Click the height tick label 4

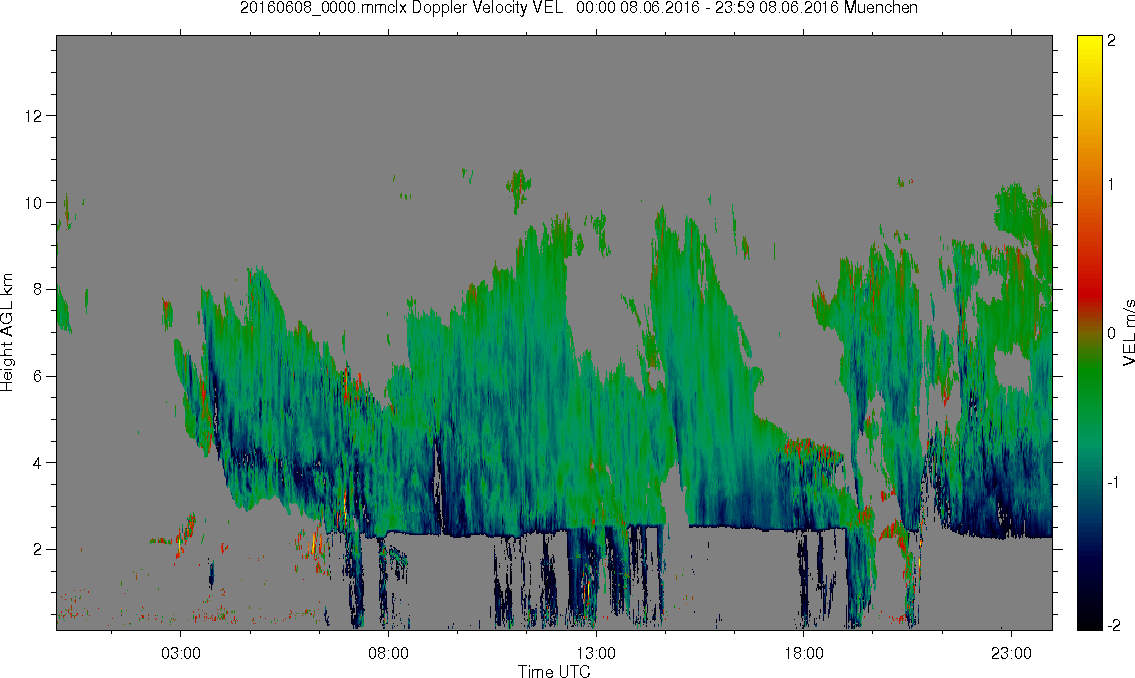[38, 463]
